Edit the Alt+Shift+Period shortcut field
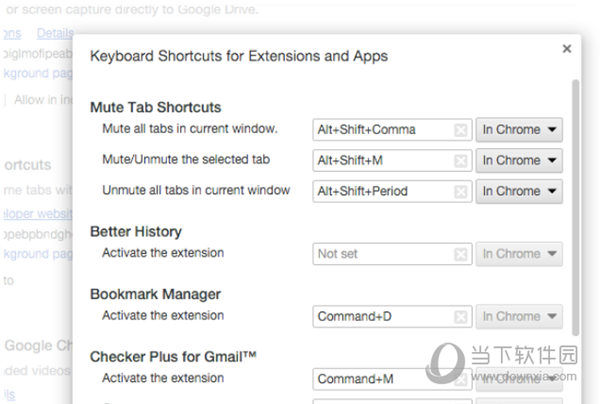The width and height of the screenshot is (600, 404). (392, 191)
